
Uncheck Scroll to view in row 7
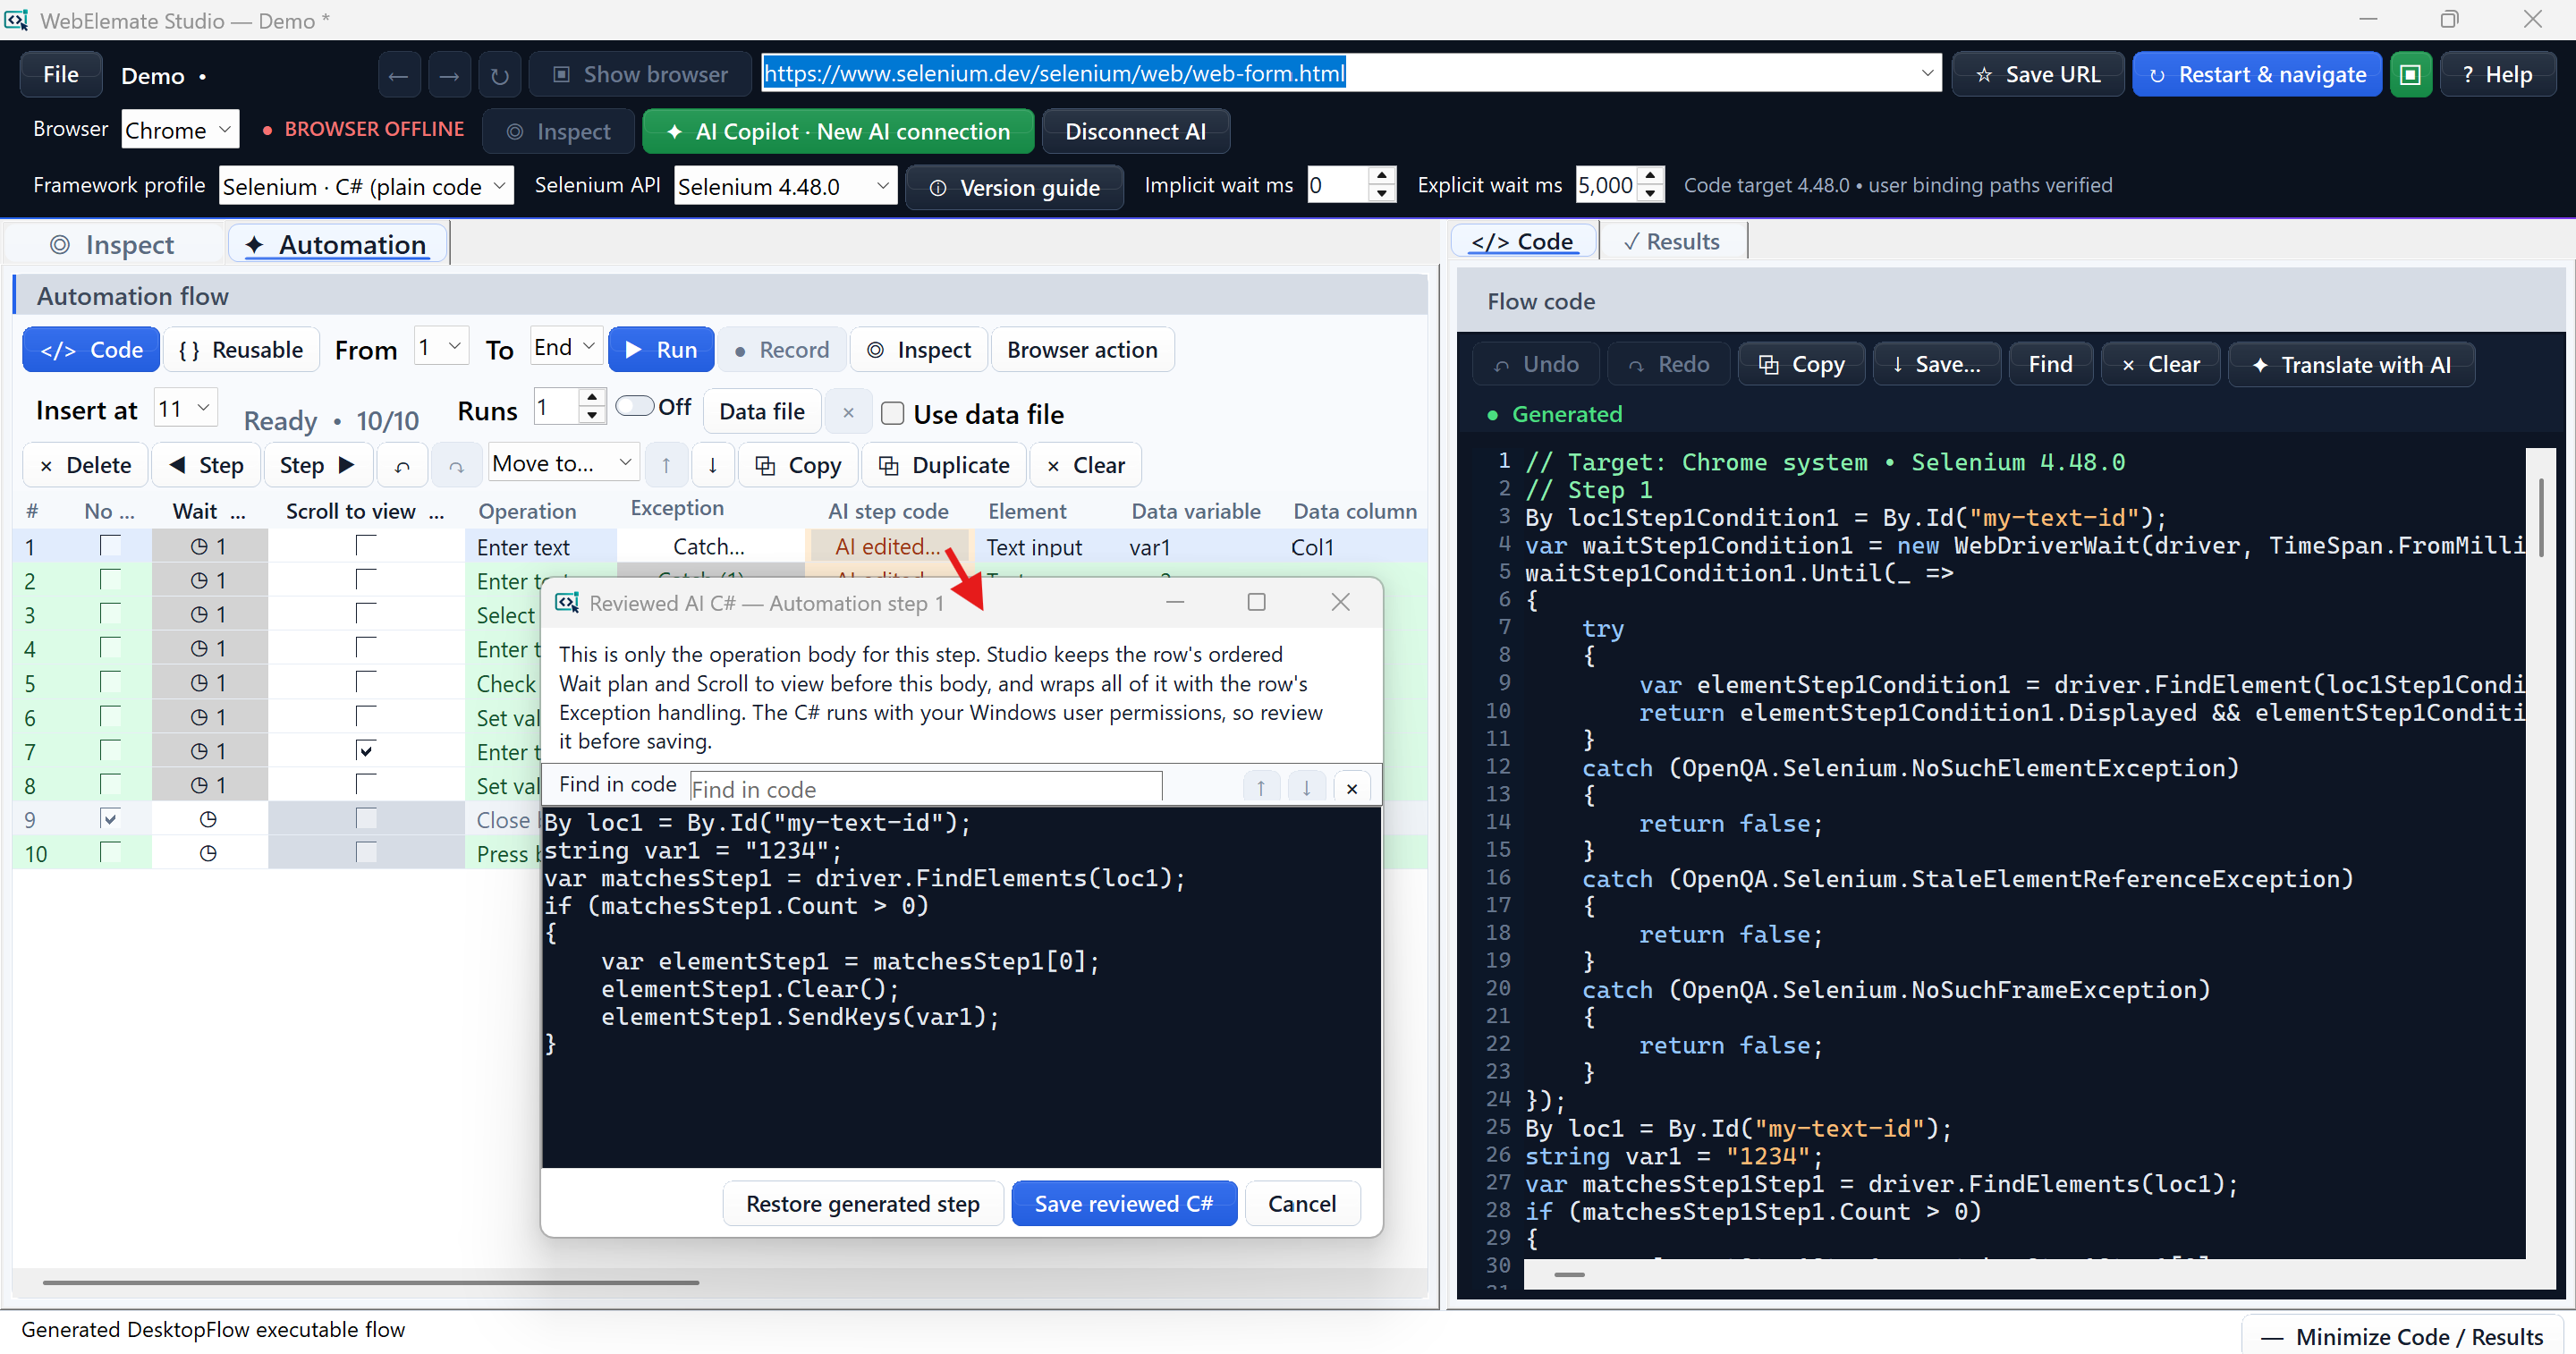(366, 750)
